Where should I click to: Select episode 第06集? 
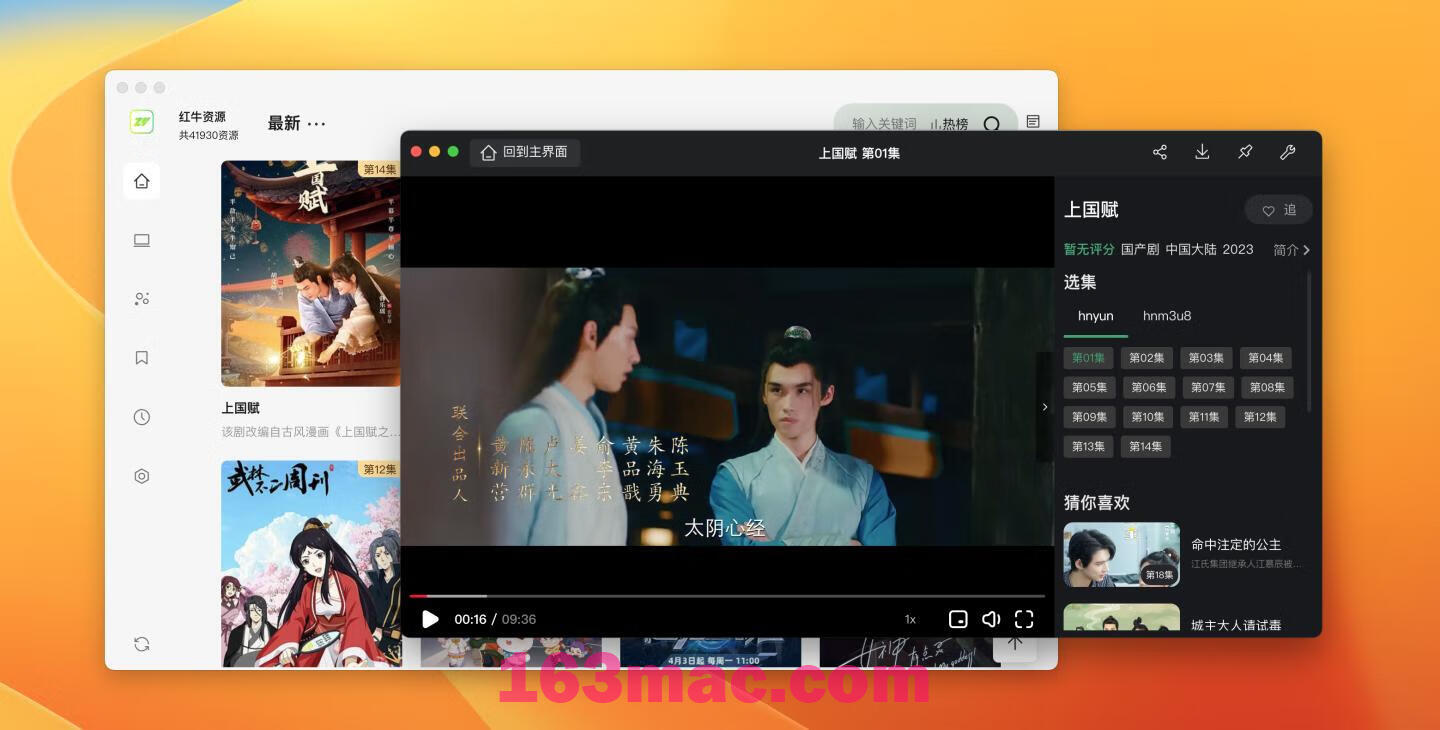click(1147, 387)
